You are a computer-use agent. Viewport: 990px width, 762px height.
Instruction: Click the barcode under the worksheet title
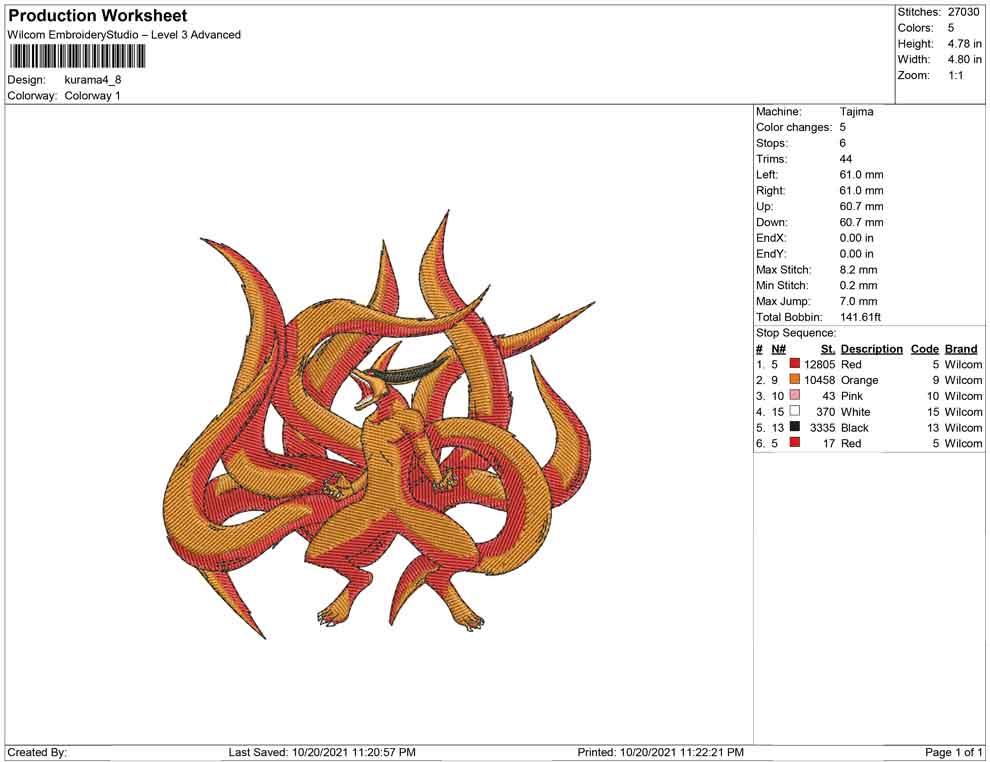click(77, 56)
